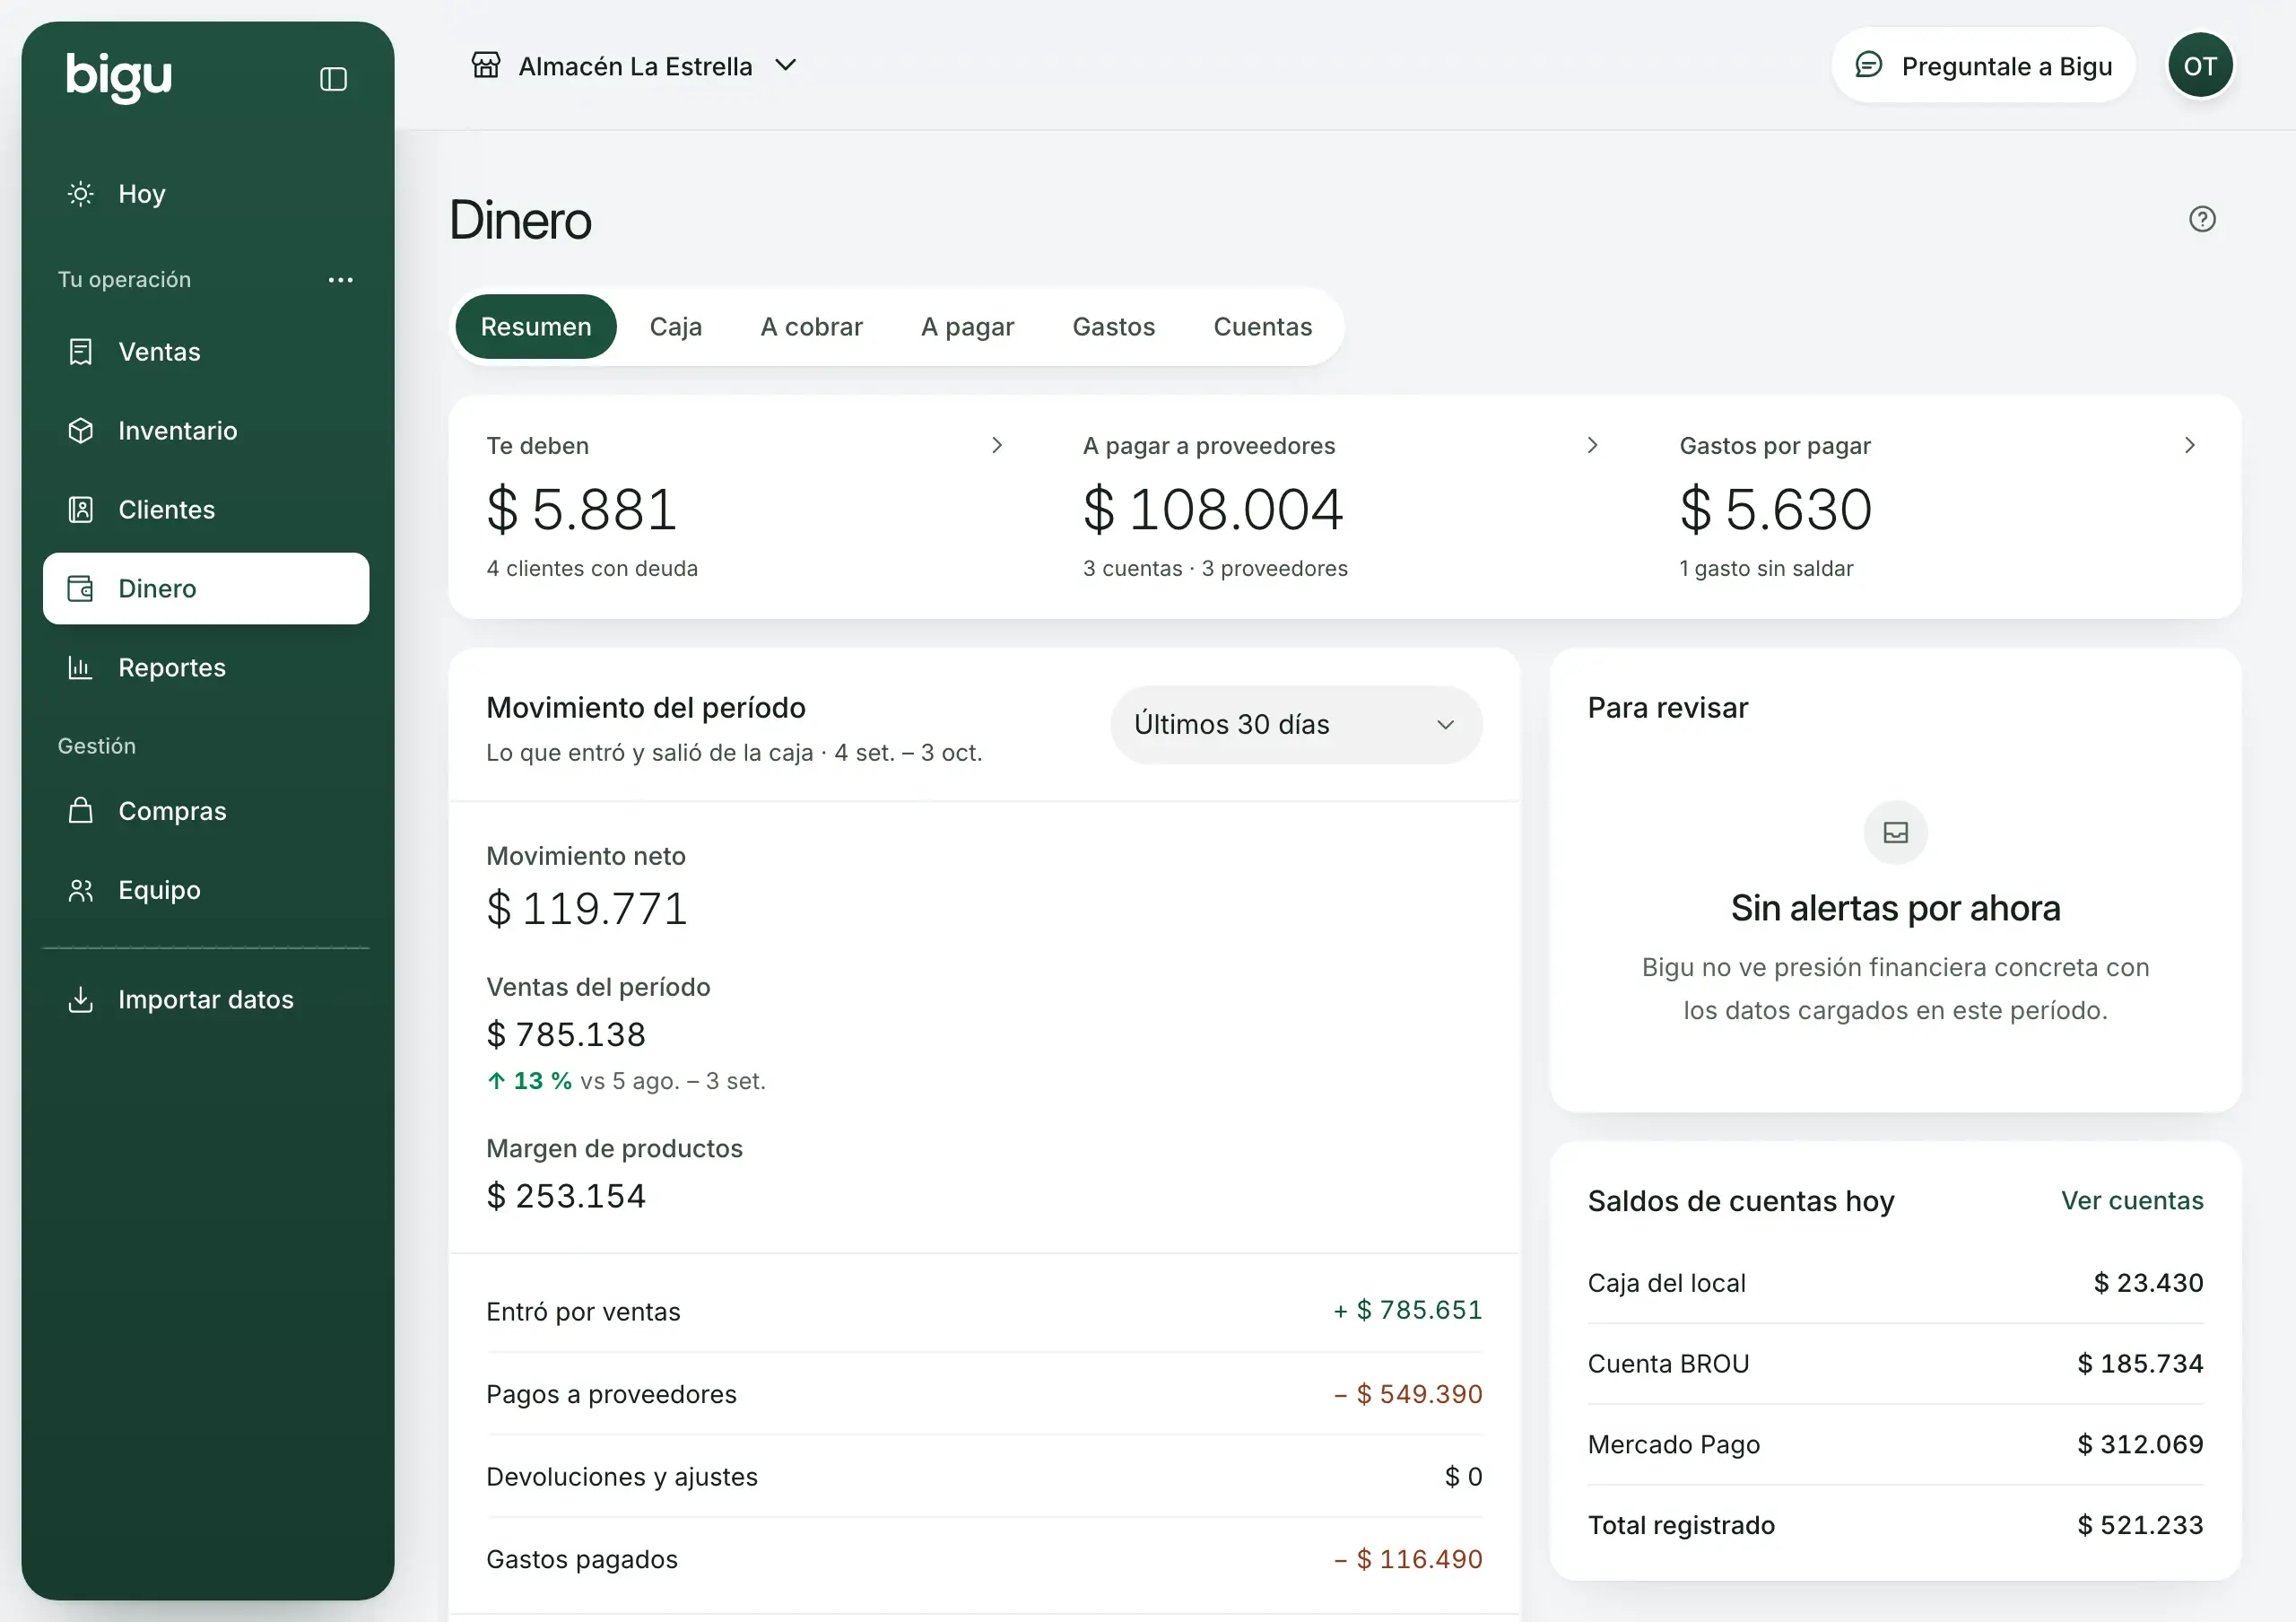
Task: Click the chat bubble icon in Preguntale a Bigu
Action: pos(1868,66)
